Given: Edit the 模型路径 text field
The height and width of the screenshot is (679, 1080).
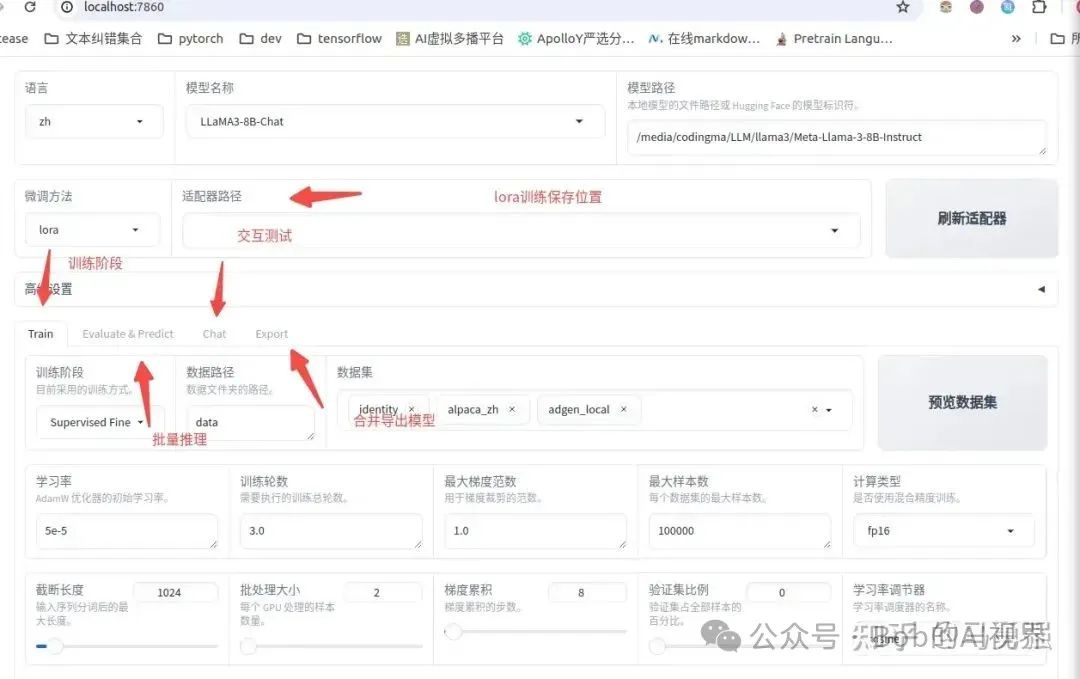Looking at the screenshot, I should coord(837,138).
